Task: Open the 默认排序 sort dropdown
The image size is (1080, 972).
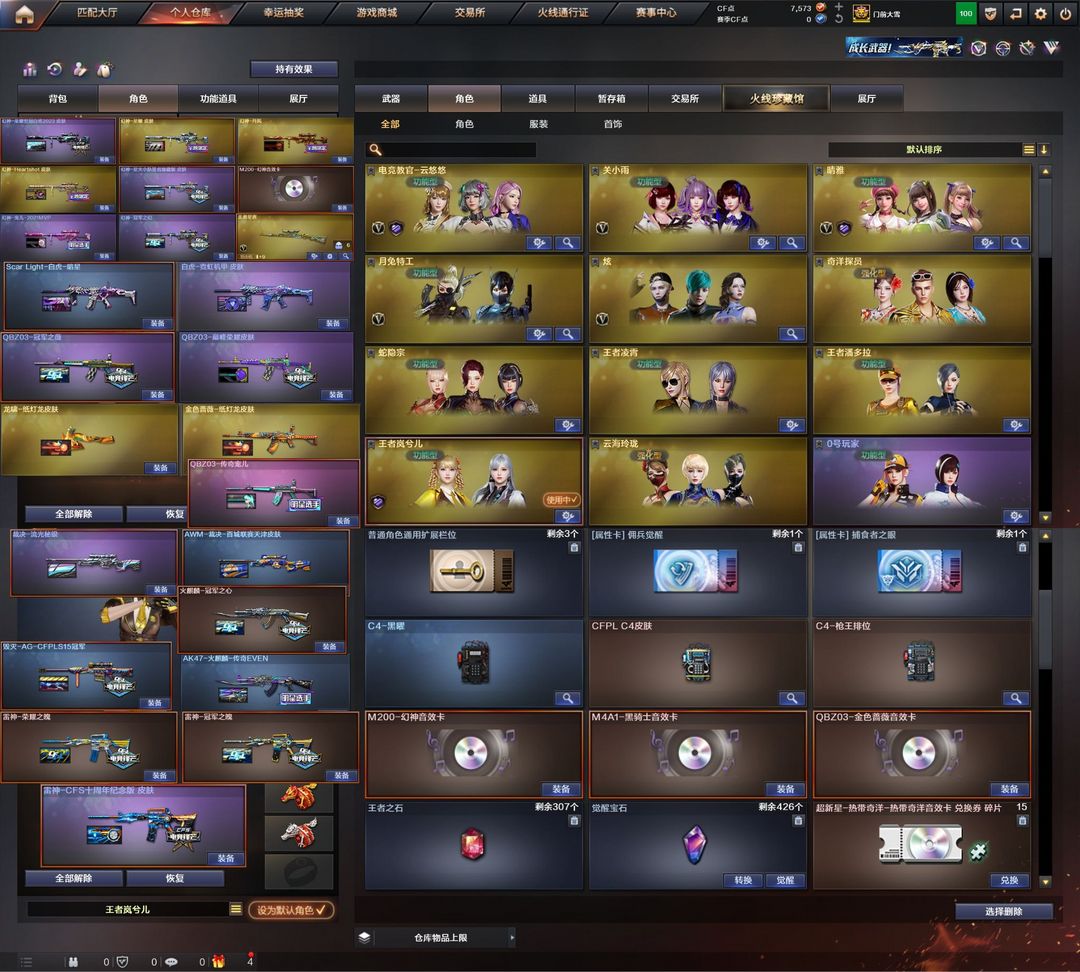Action: pyautogui.click(x=924, y=149)
